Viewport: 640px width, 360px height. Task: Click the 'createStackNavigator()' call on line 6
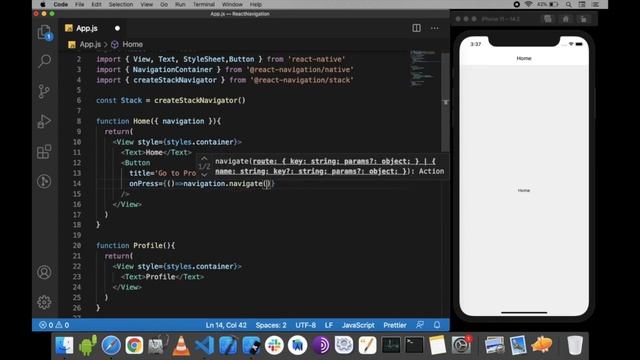coord(200,100)
